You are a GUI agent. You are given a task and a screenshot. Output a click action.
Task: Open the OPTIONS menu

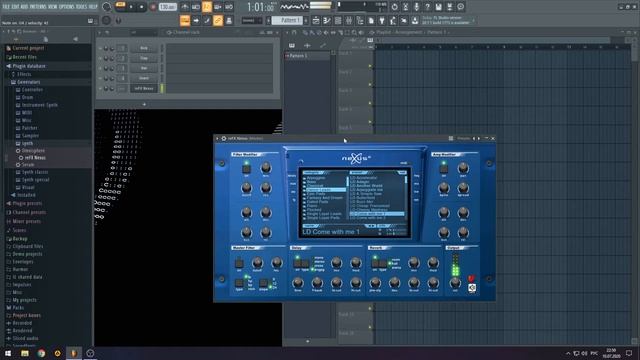click(x=67, y=7)
